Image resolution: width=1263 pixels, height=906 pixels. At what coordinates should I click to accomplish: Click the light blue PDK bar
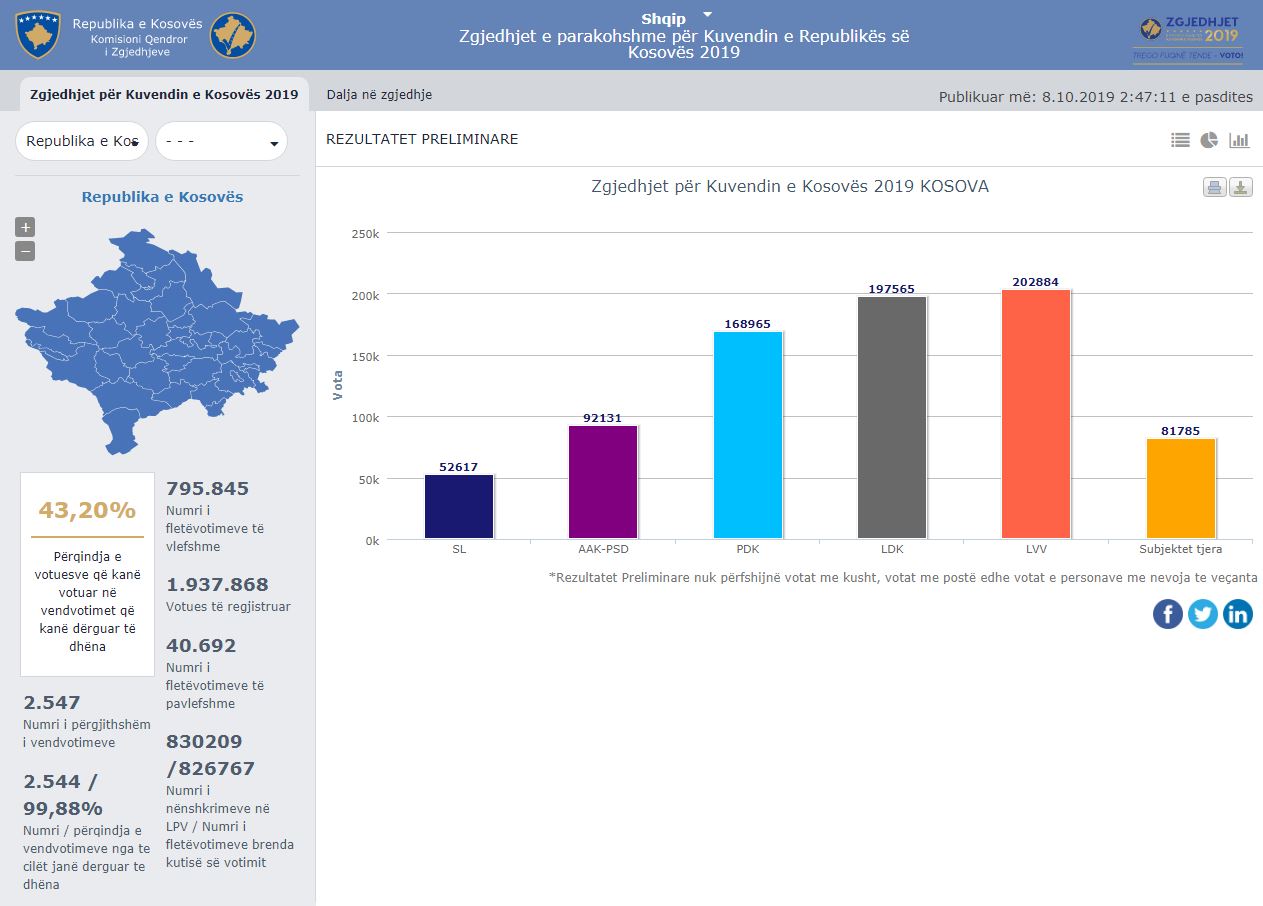point(748,435)
